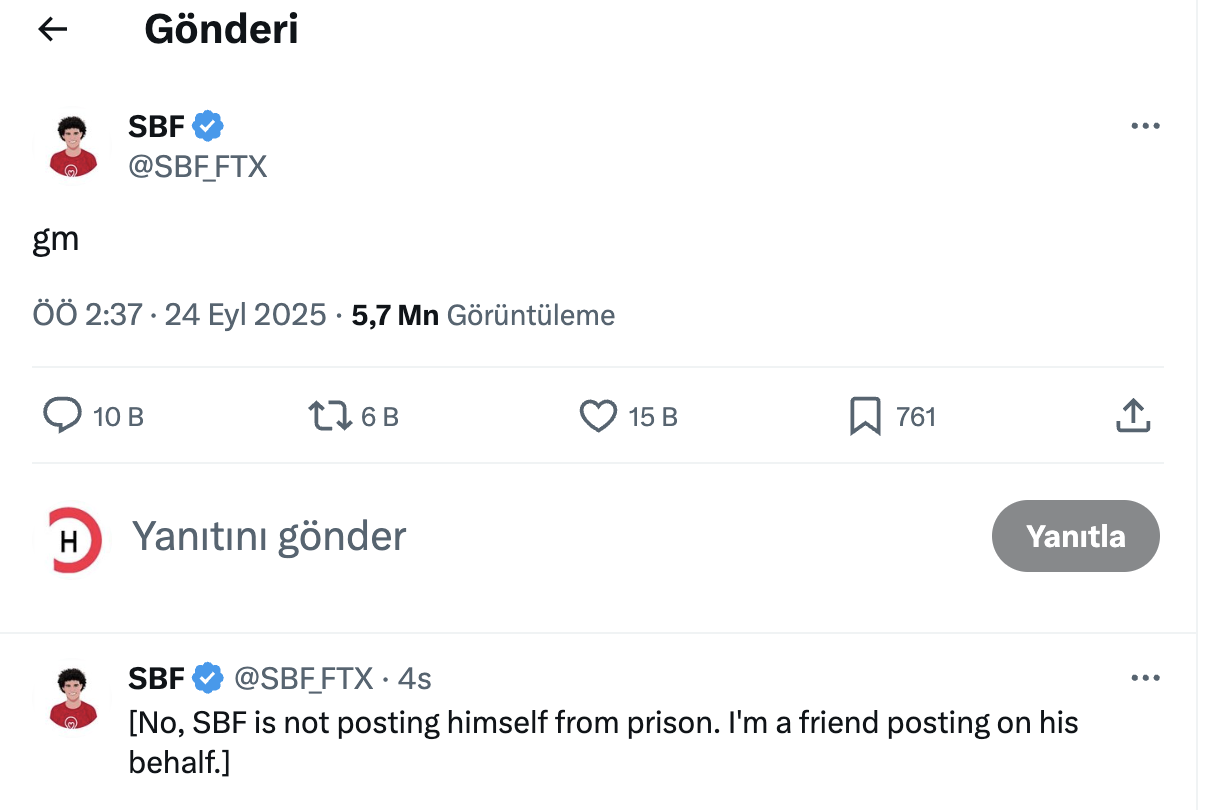
Task: Open SBF avatar on the reply post
Action: [73, 697]
